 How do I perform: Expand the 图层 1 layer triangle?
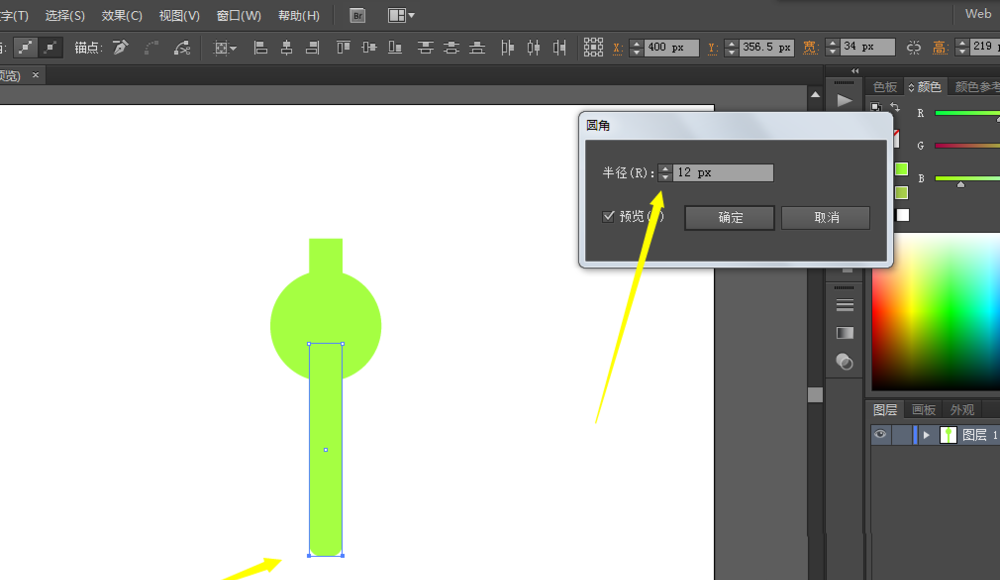point(927,435)
